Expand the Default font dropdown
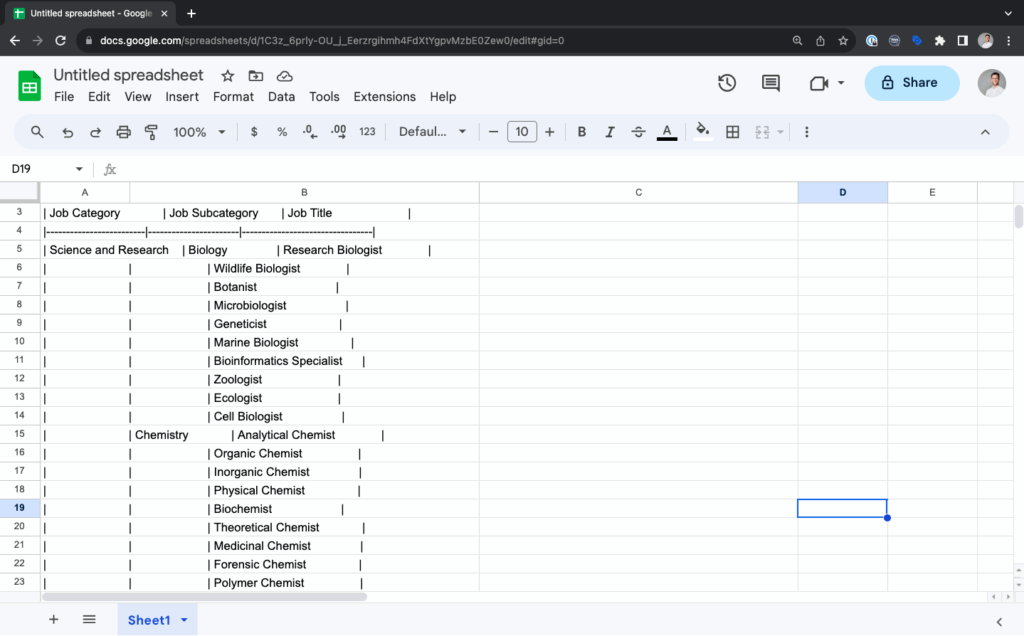Image resolution: width=1024 pixels, height=636 pixels. click(x=432, y=132)
